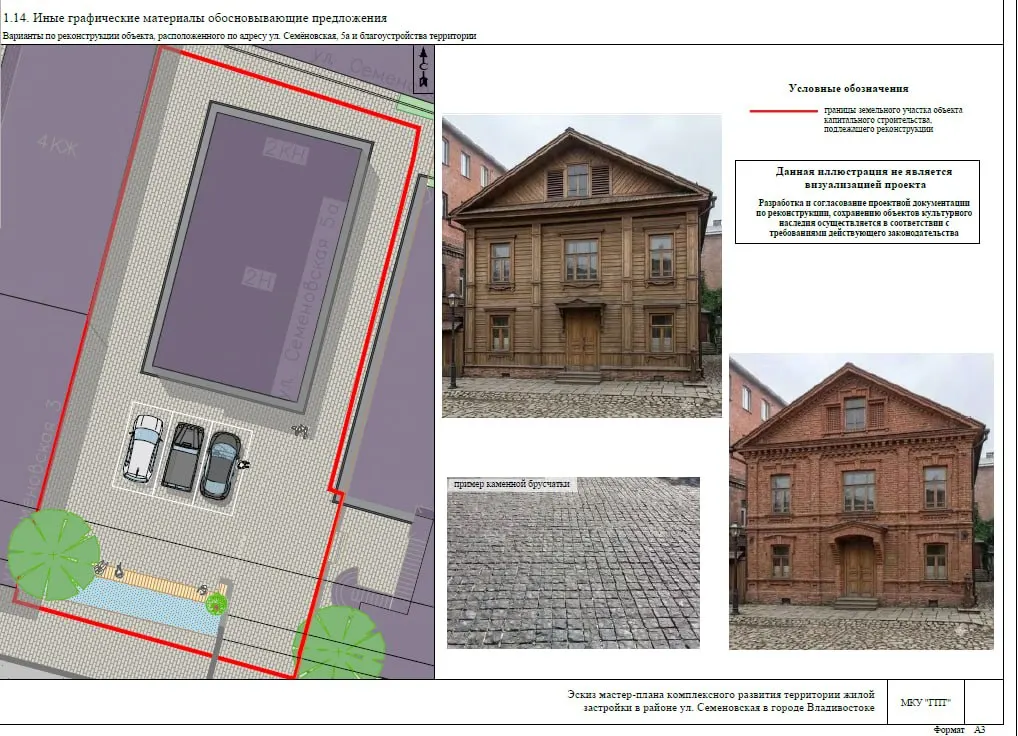Select the dark blue parked car

221,465
